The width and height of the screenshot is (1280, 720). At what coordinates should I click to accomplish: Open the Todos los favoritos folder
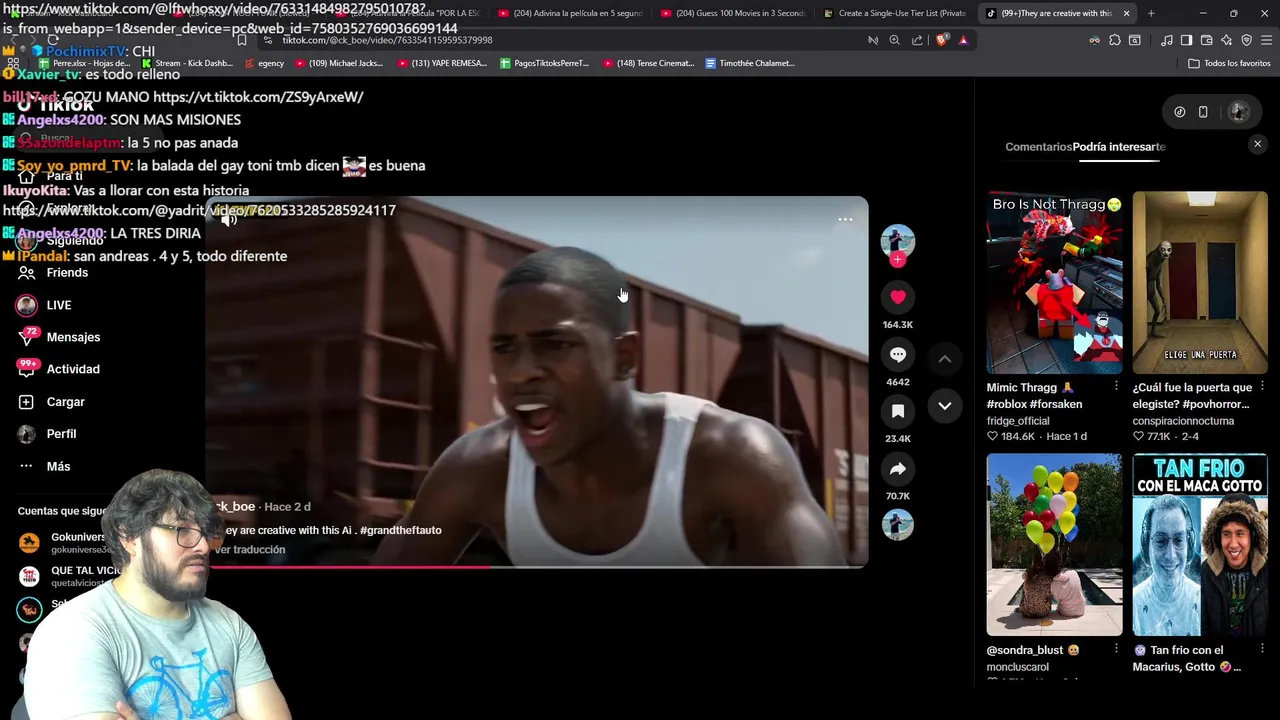pyautogui.click(x=1229, y=63)
